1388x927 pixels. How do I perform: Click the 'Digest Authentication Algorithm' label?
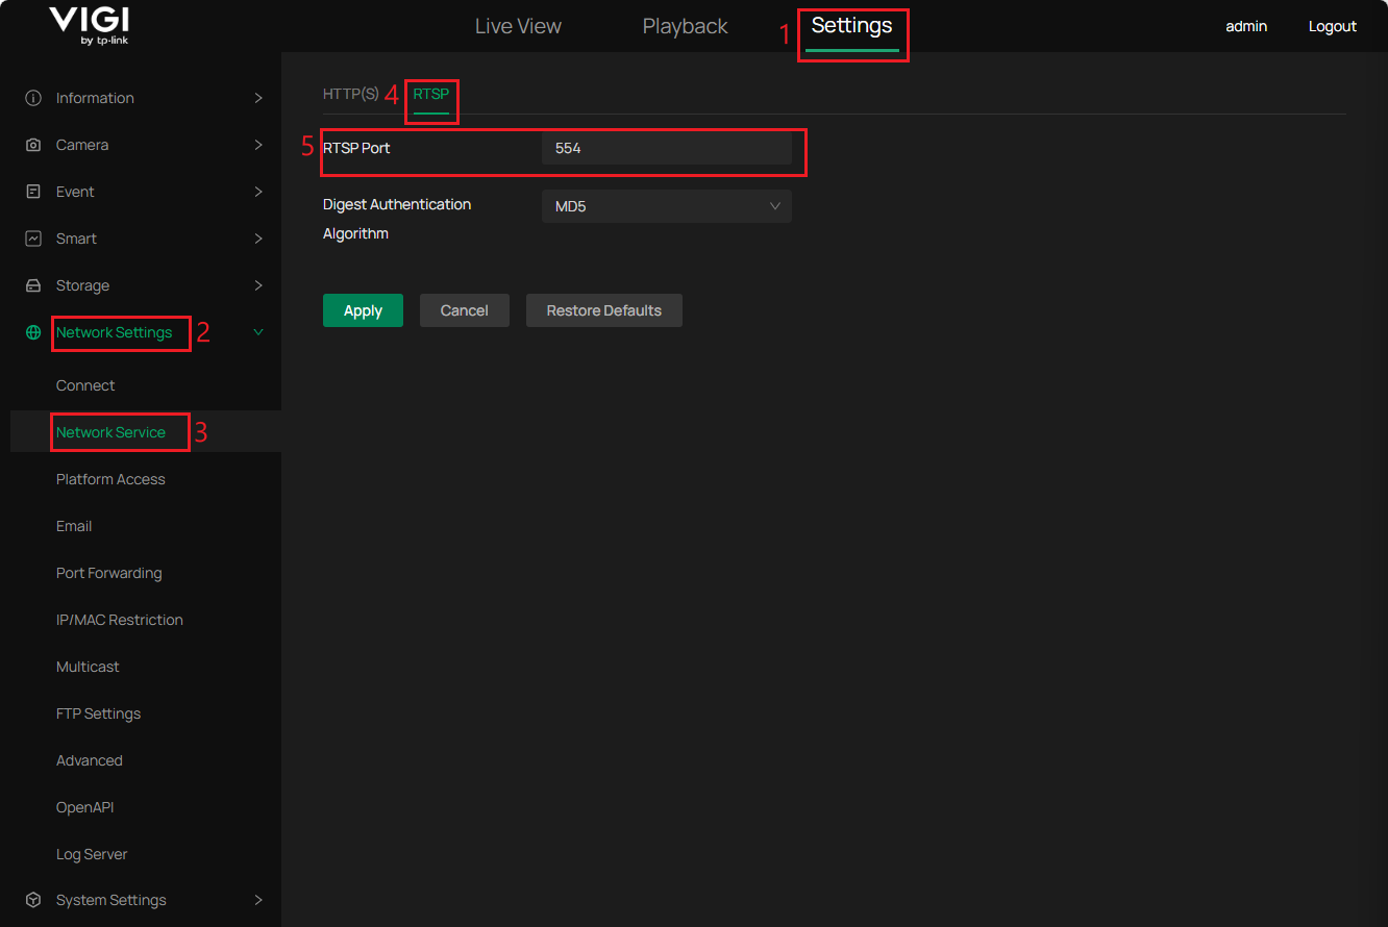click(x=397, y=218)
